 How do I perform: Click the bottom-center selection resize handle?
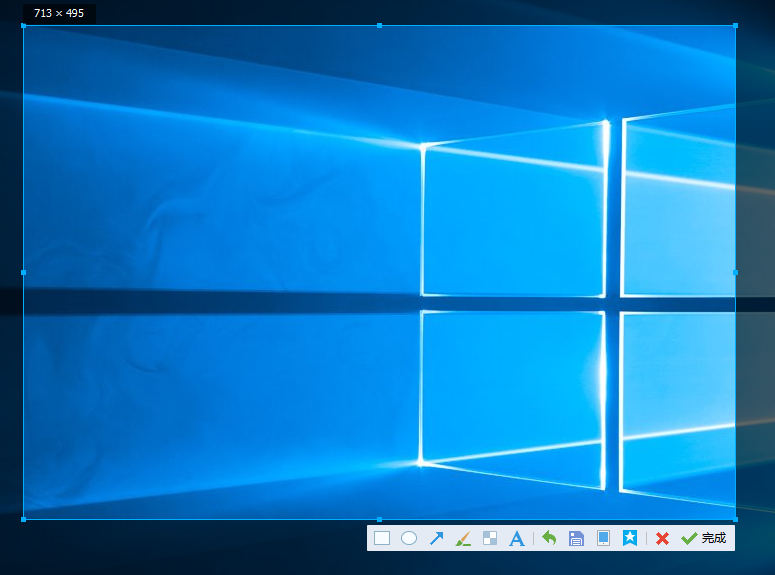[379, 519]
